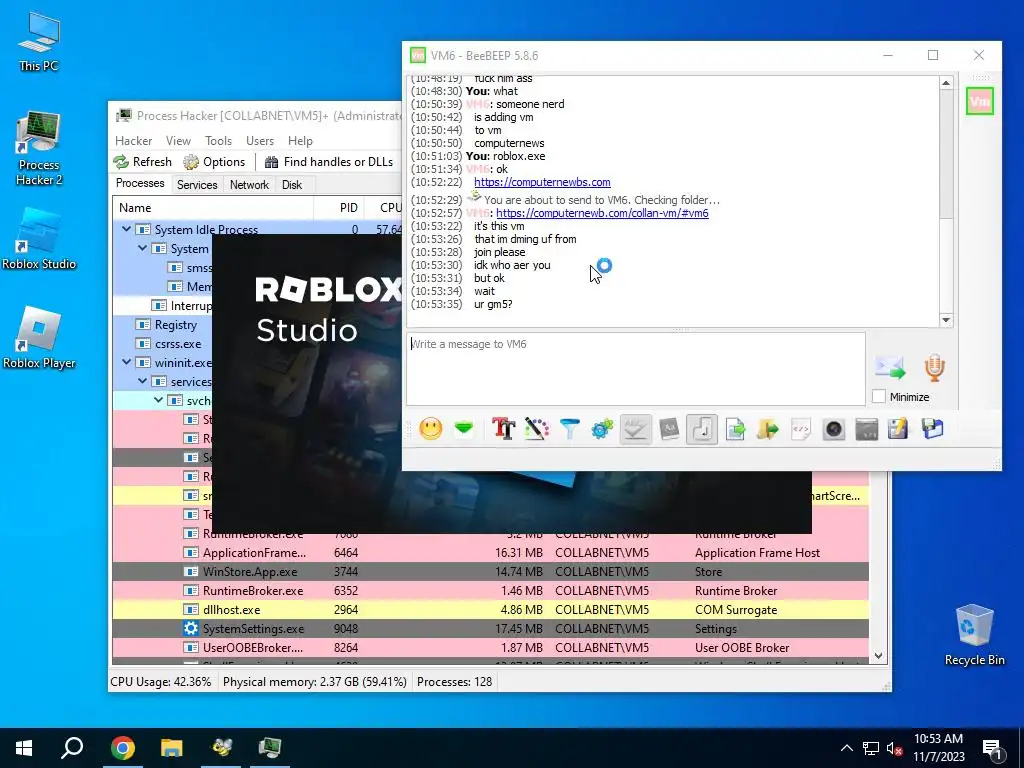The height and width of the screenshot is (768, 1024).
Task: Click the chat scrollbar down arrow
Action: click(946, 320)
